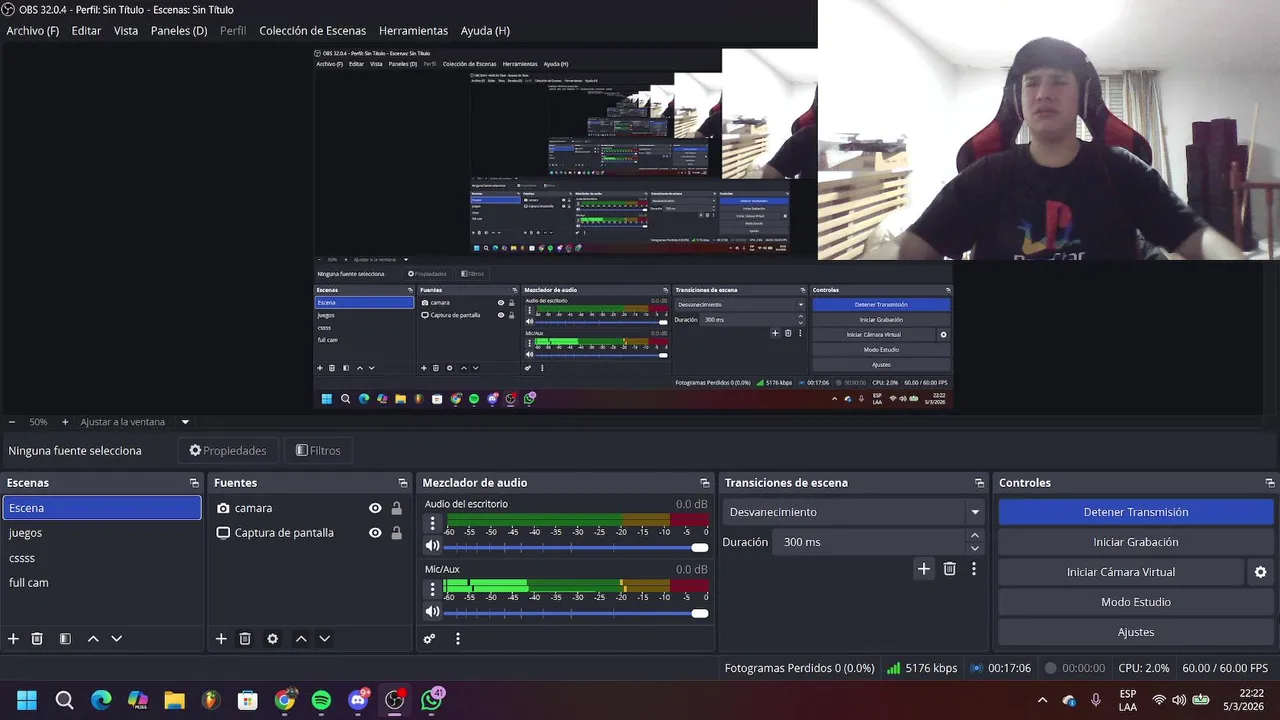1280x720 pixels.
Task: Start recording with Iniciar Grabación
Action: (1136, 542)
